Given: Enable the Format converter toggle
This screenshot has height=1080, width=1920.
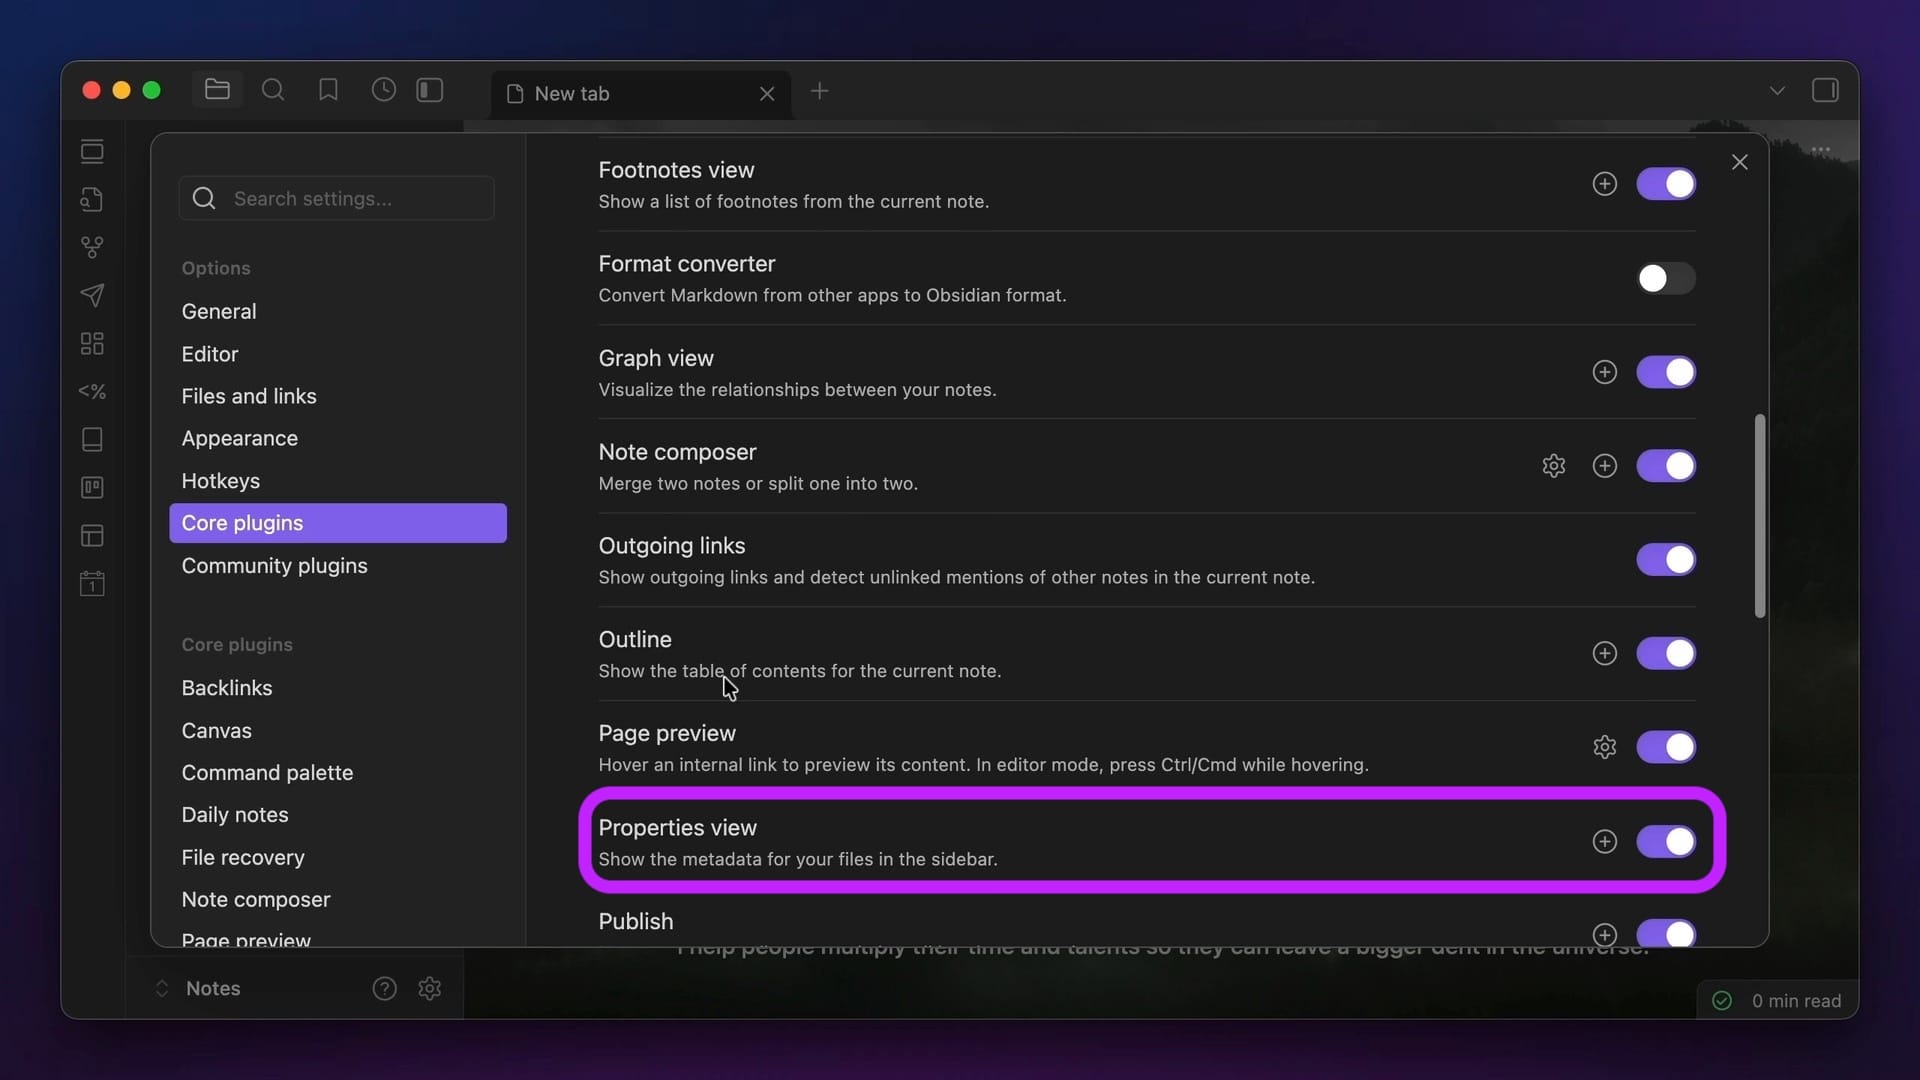Looking at the screenshot, I should coord(1665,279).
